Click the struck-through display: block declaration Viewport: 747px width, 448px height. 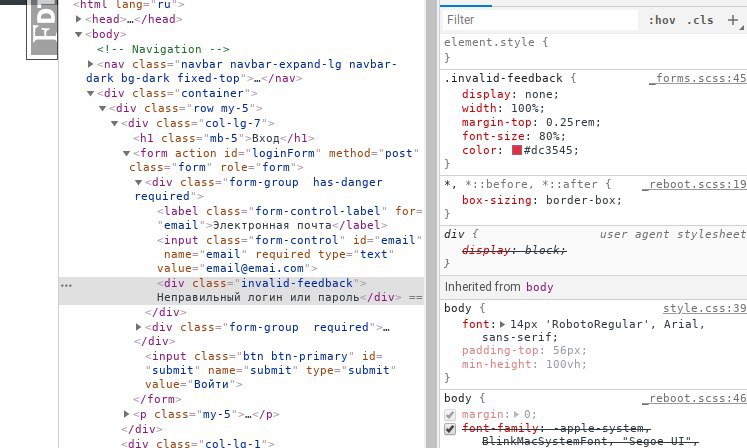(514, 250)
